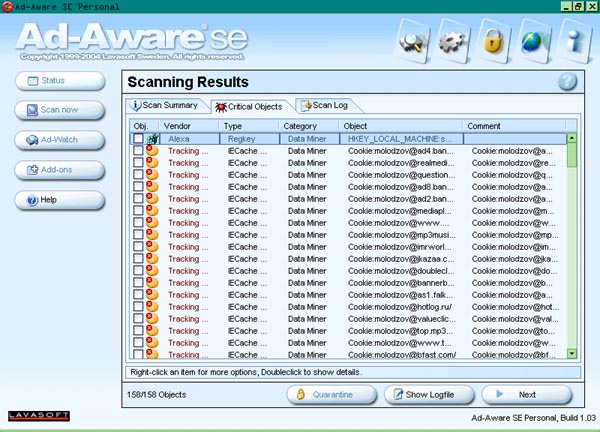Click the Alexa vendor cell
This screenshot has height=432, width=600.
click(190, 139)
